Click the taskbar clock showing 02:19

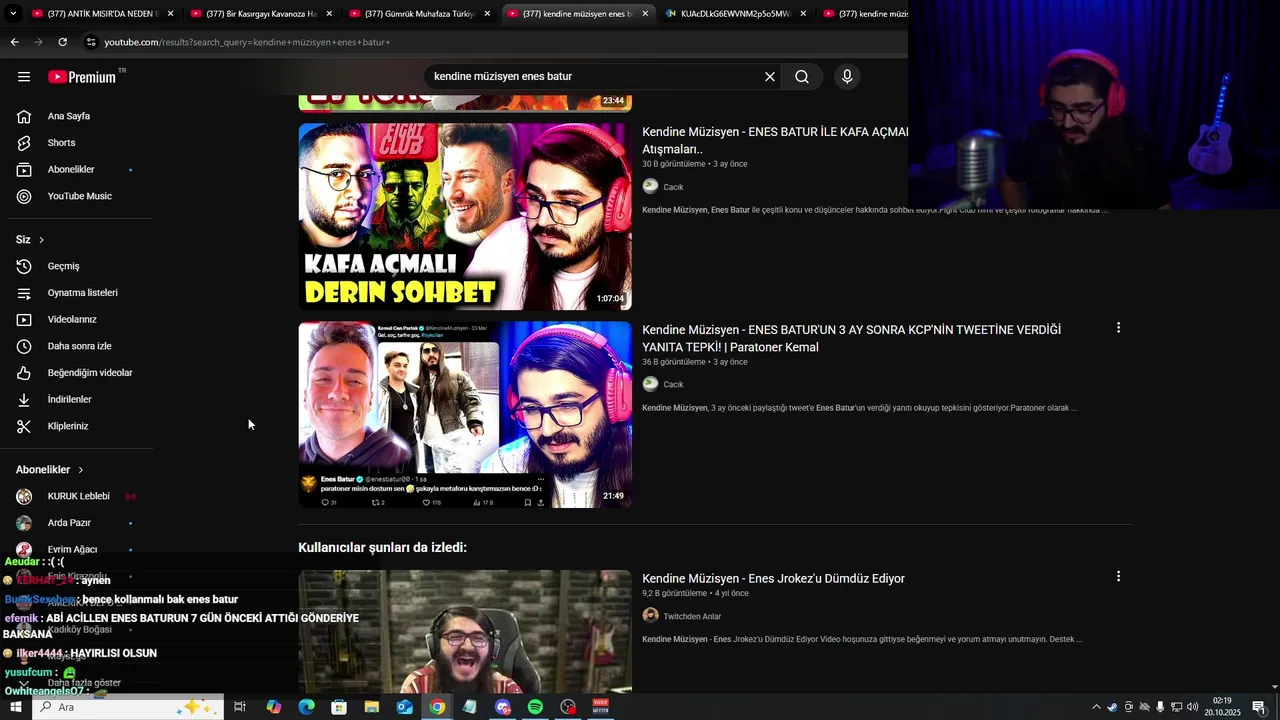pyautogui.click(x=1222, y=707)
